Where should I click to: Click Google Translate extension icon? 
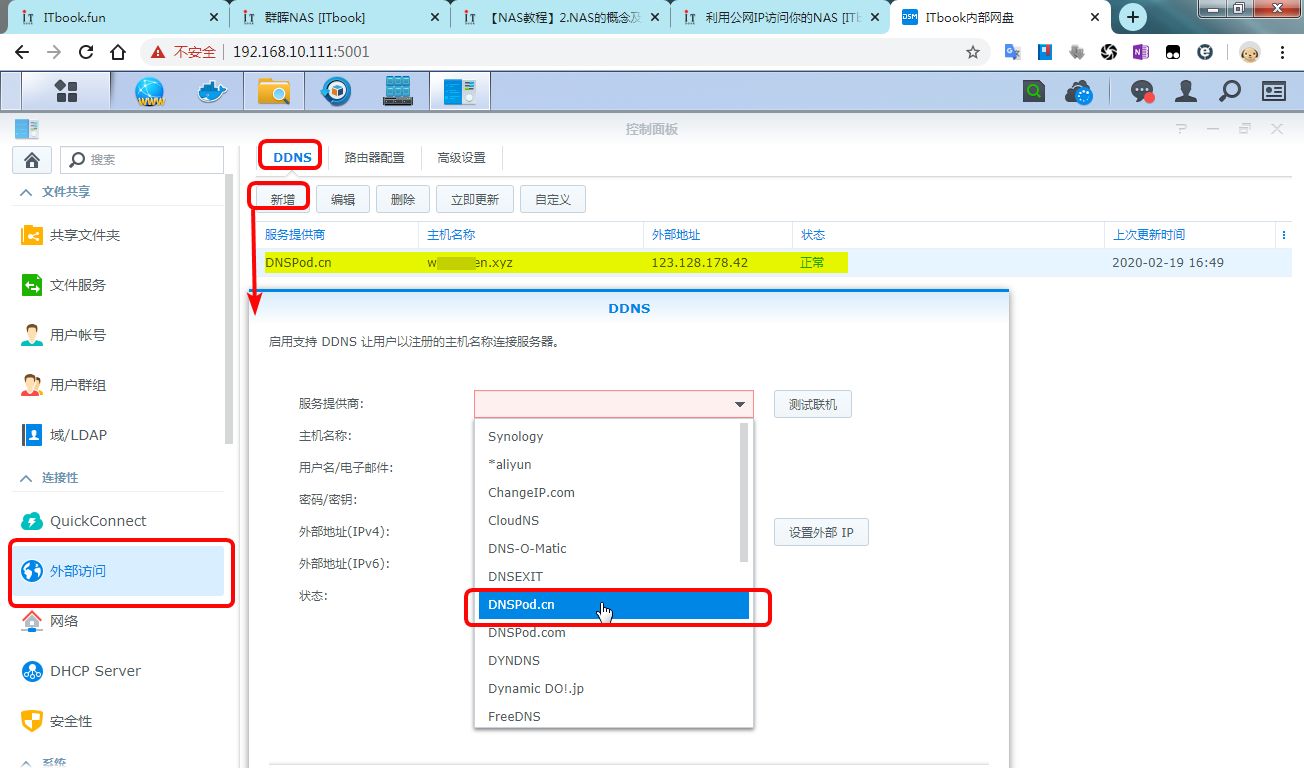pyautogui.click(x=1012, y=52)
